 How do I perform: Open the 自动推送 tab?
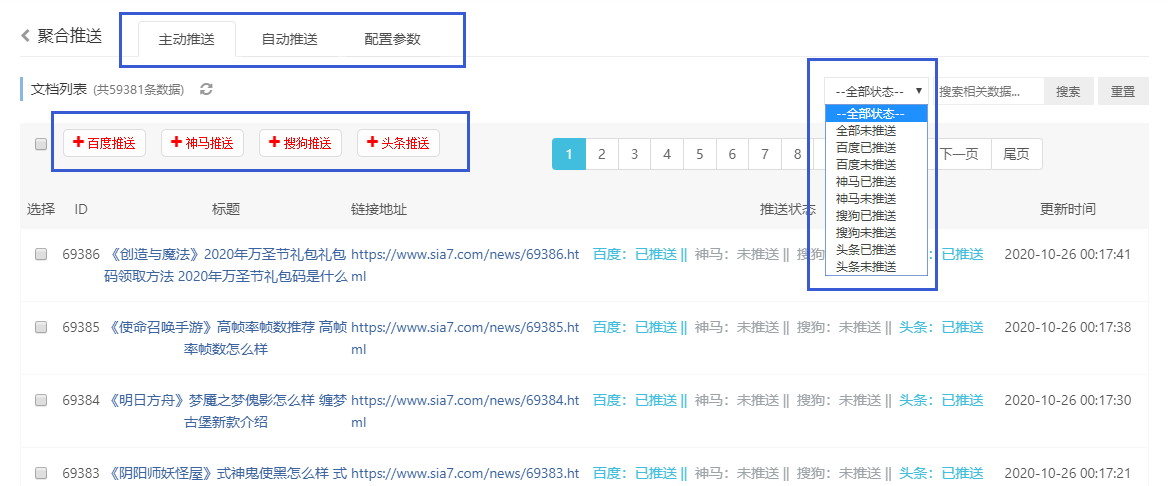(290, 40)
